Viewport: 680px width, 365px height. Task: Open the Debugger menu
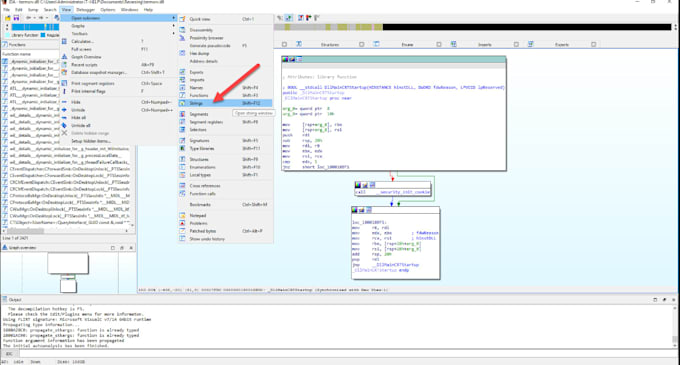85,10
